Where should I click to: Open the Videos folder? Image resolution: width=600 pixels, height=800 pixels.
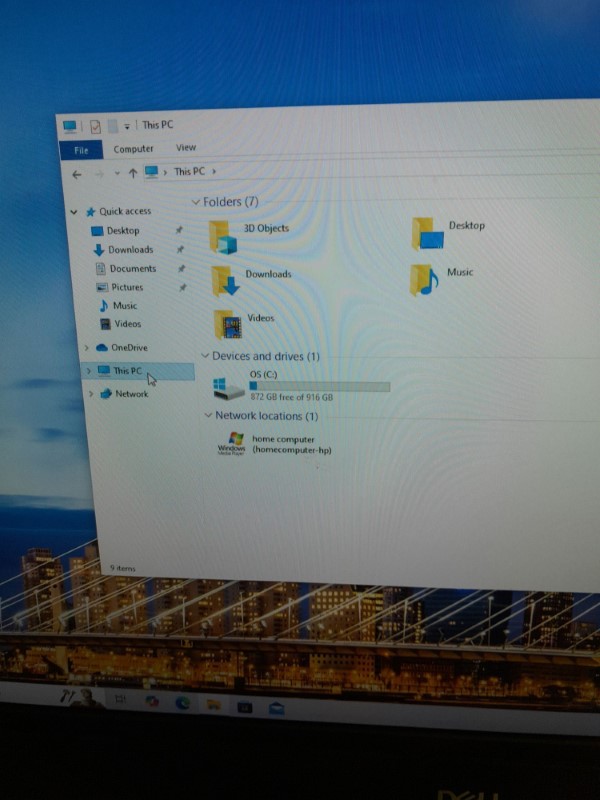[x=231, y=324]
